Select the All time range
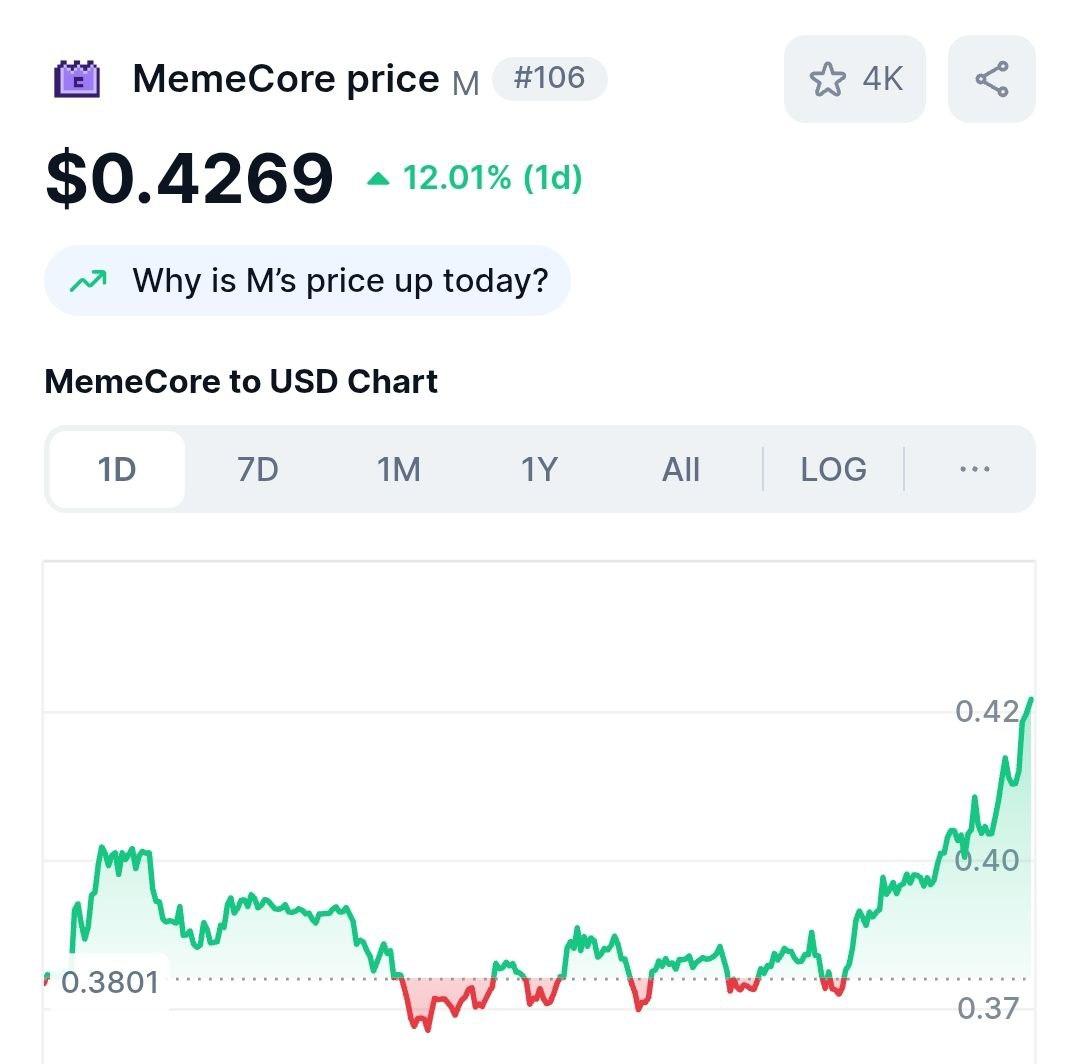This screenshot has height=1064, width=1080. 680,469
